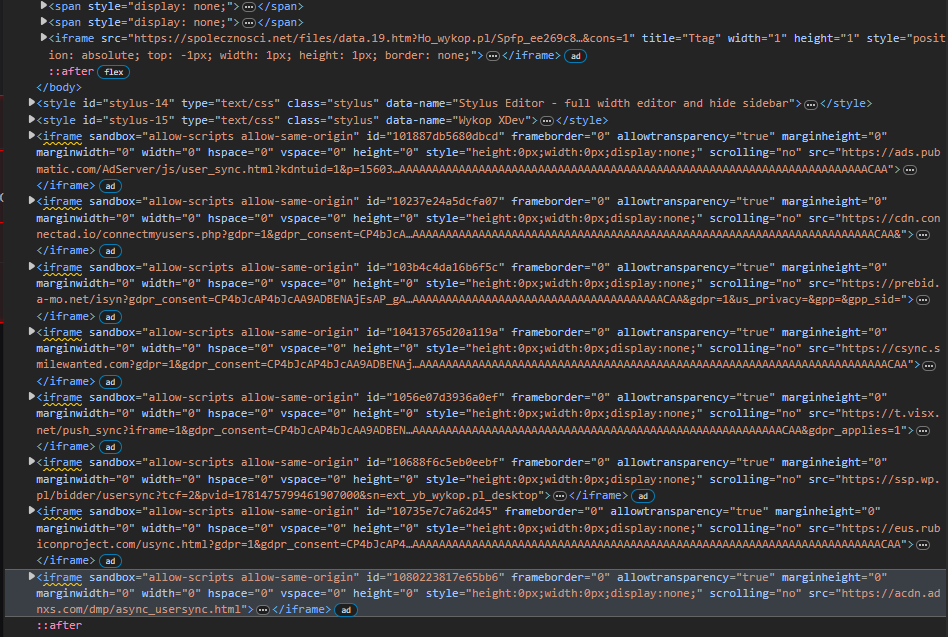
Task: Click the ad badge for iframe 10688f6c5eb0eebf
Action: click(x=643, y=496)
